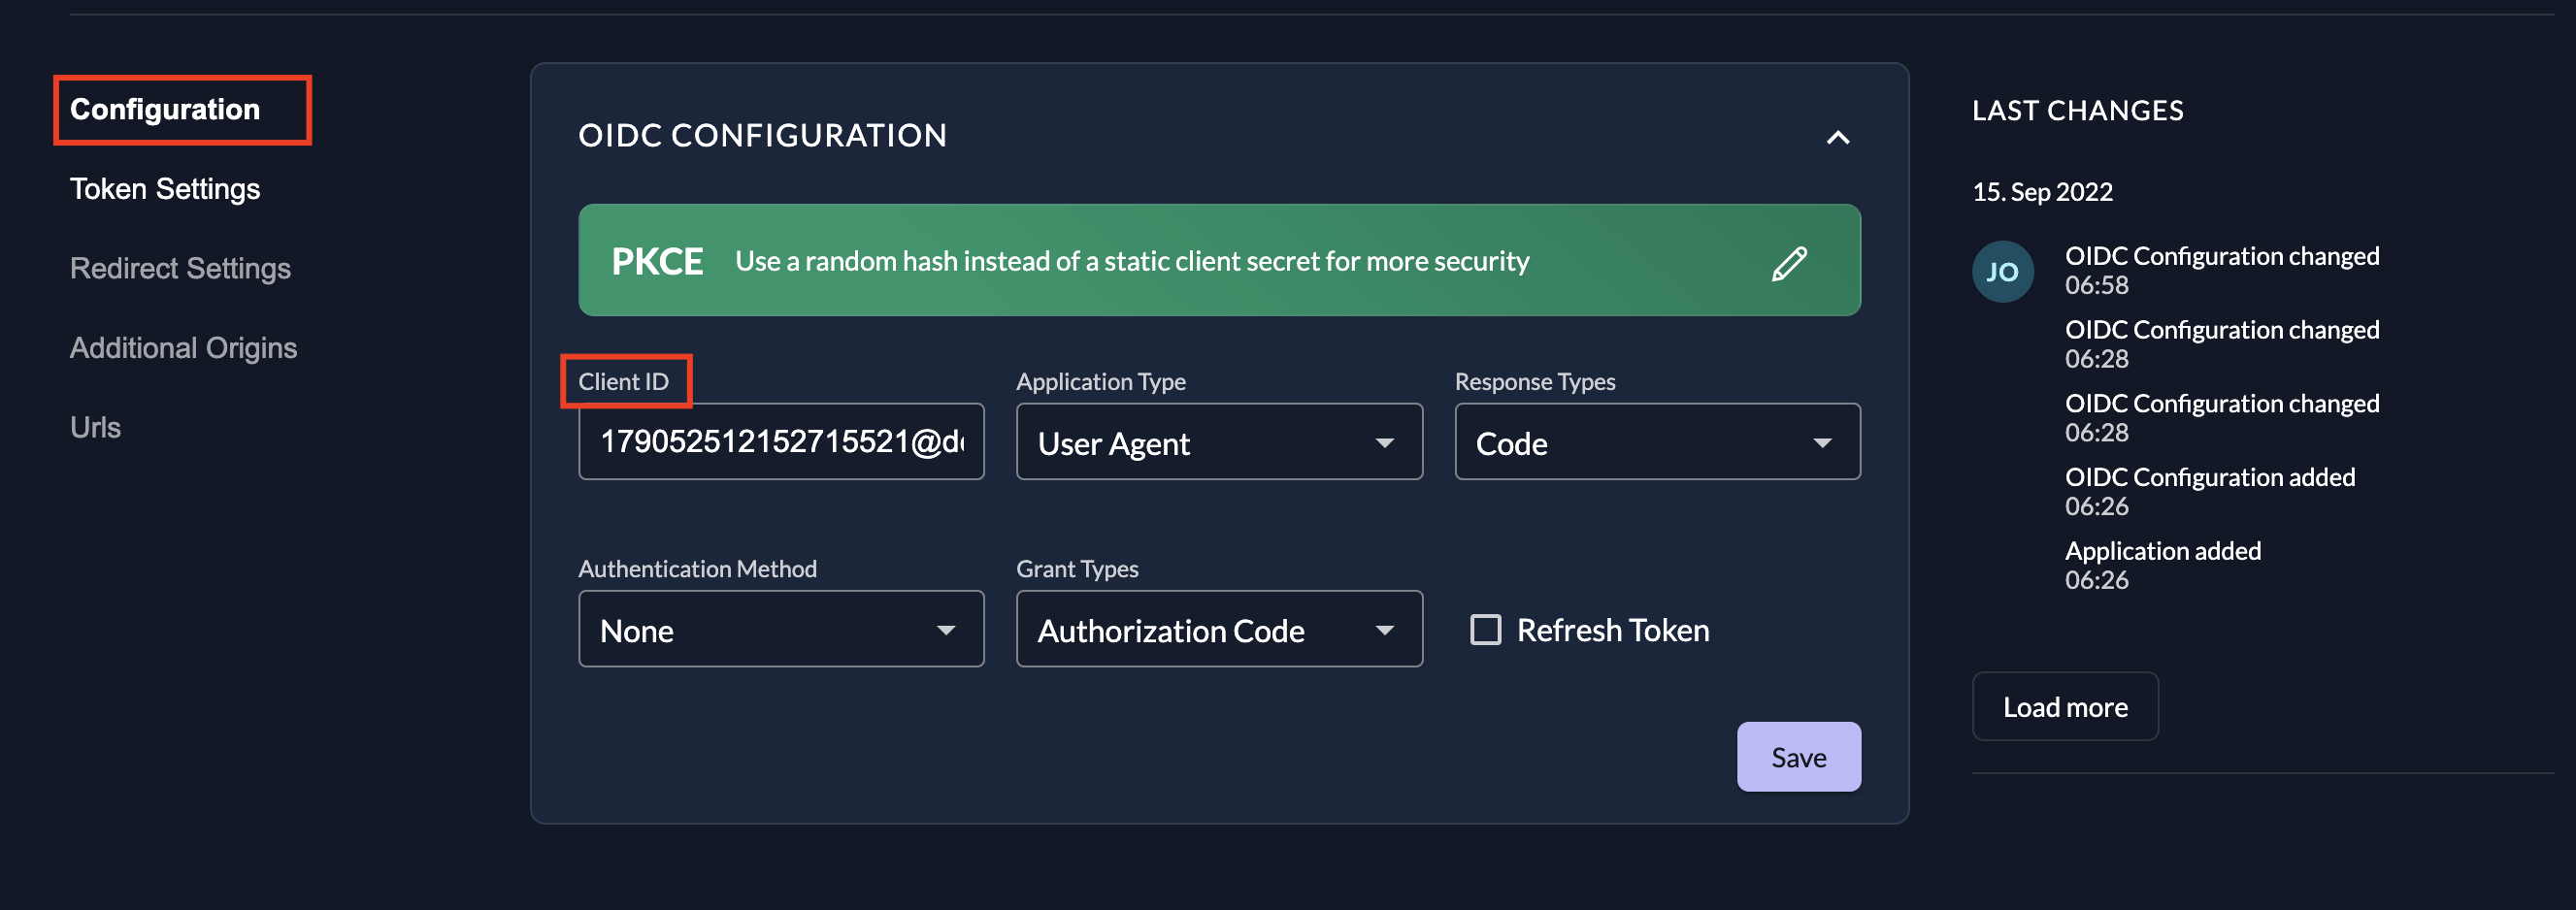Screen dimensions: 2576x910
Task: Click the PKCE pencil edit icon
Action: (1789, 263)
